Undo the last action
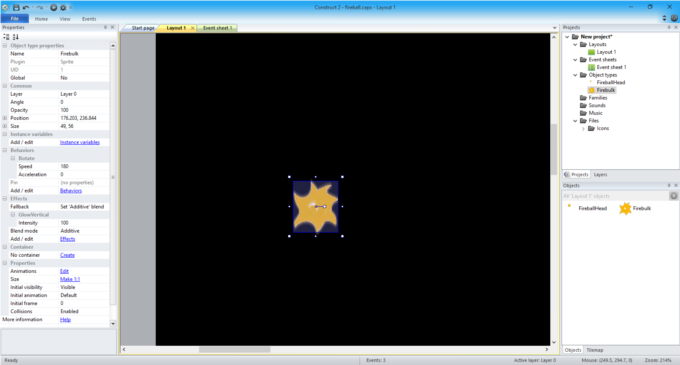Image resolution: width=680 pixels, height=365 pixels. tap(26, 7)
